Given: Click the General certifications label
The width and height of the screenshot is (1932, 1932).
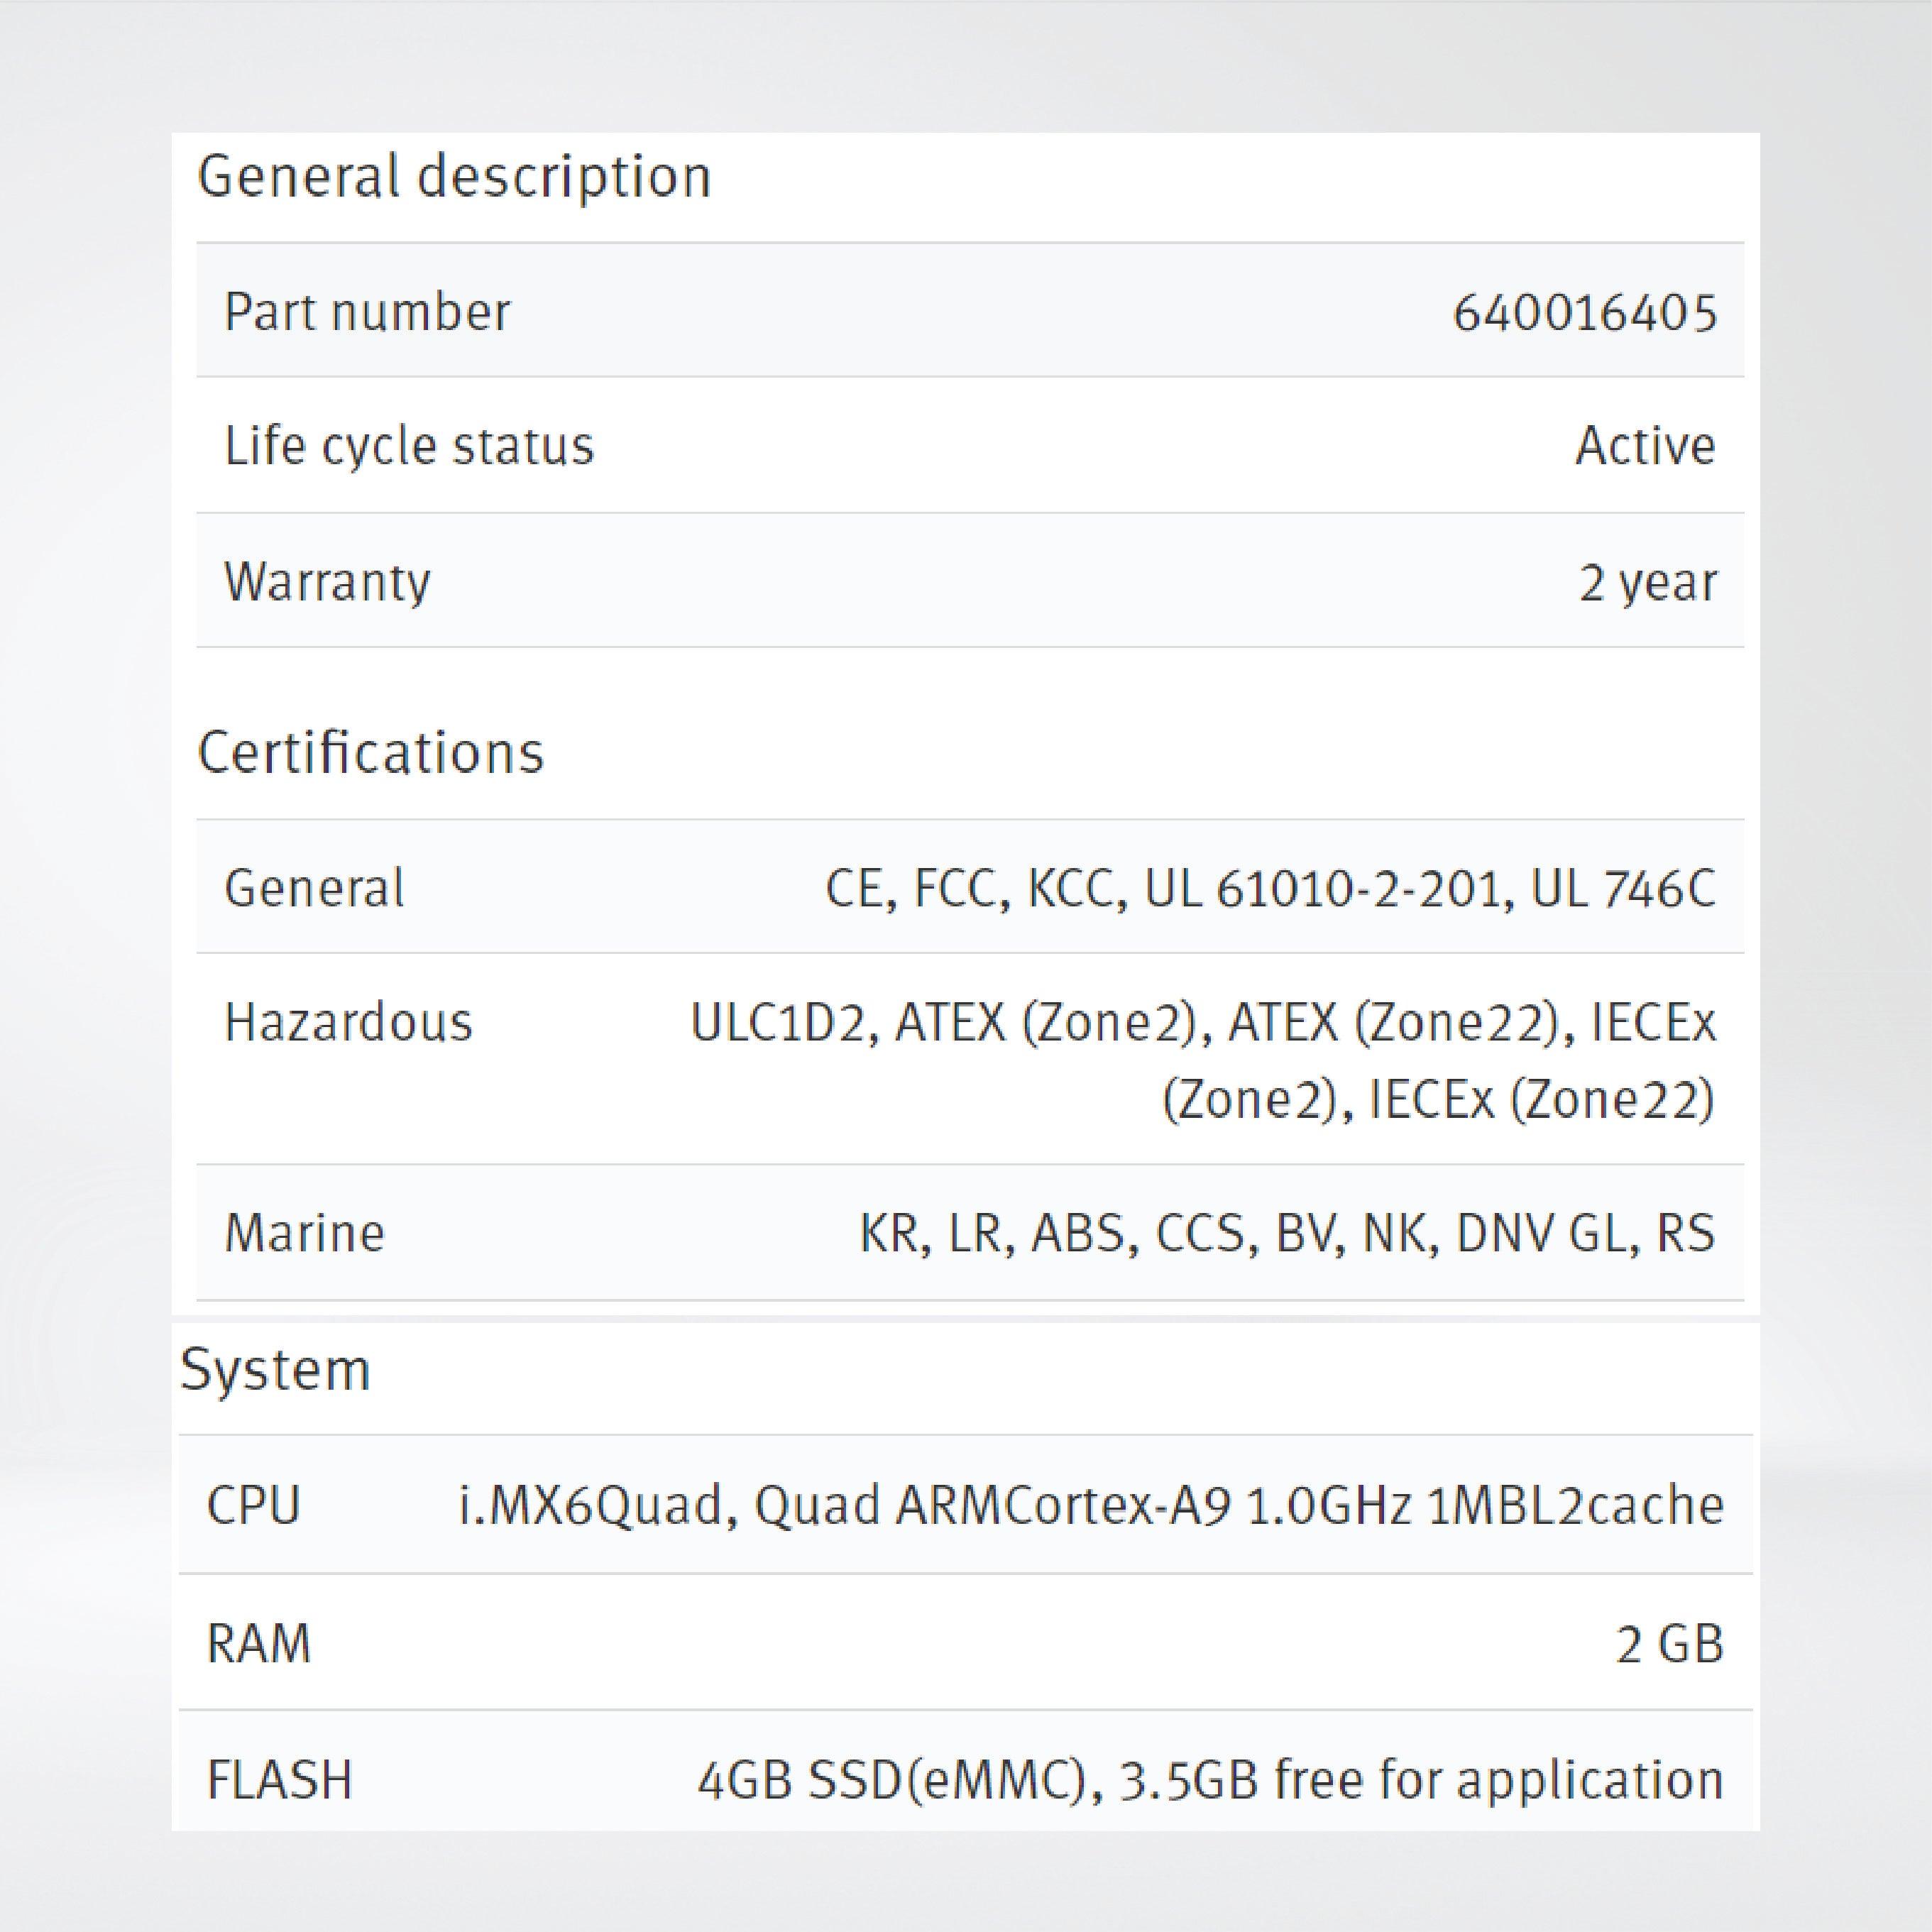Looking at the screenshot, I should (x=314, y=888).
